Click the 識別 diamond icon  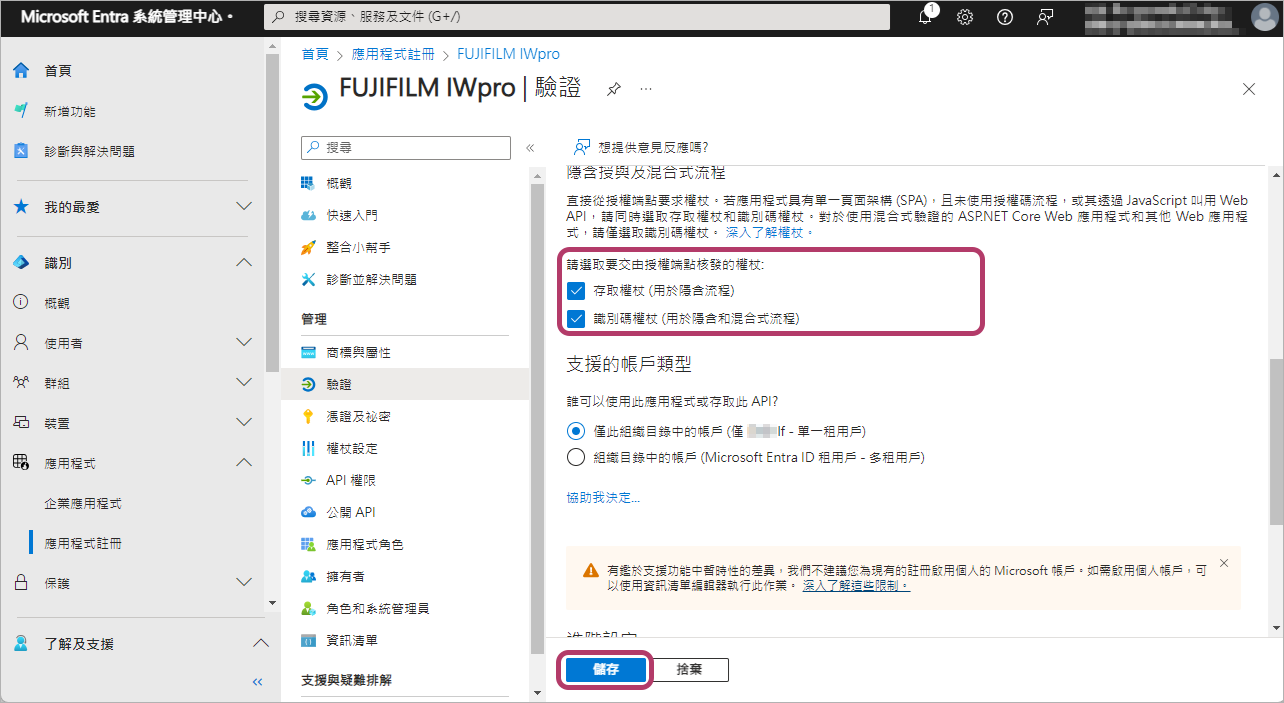click(x=21, y=263)
